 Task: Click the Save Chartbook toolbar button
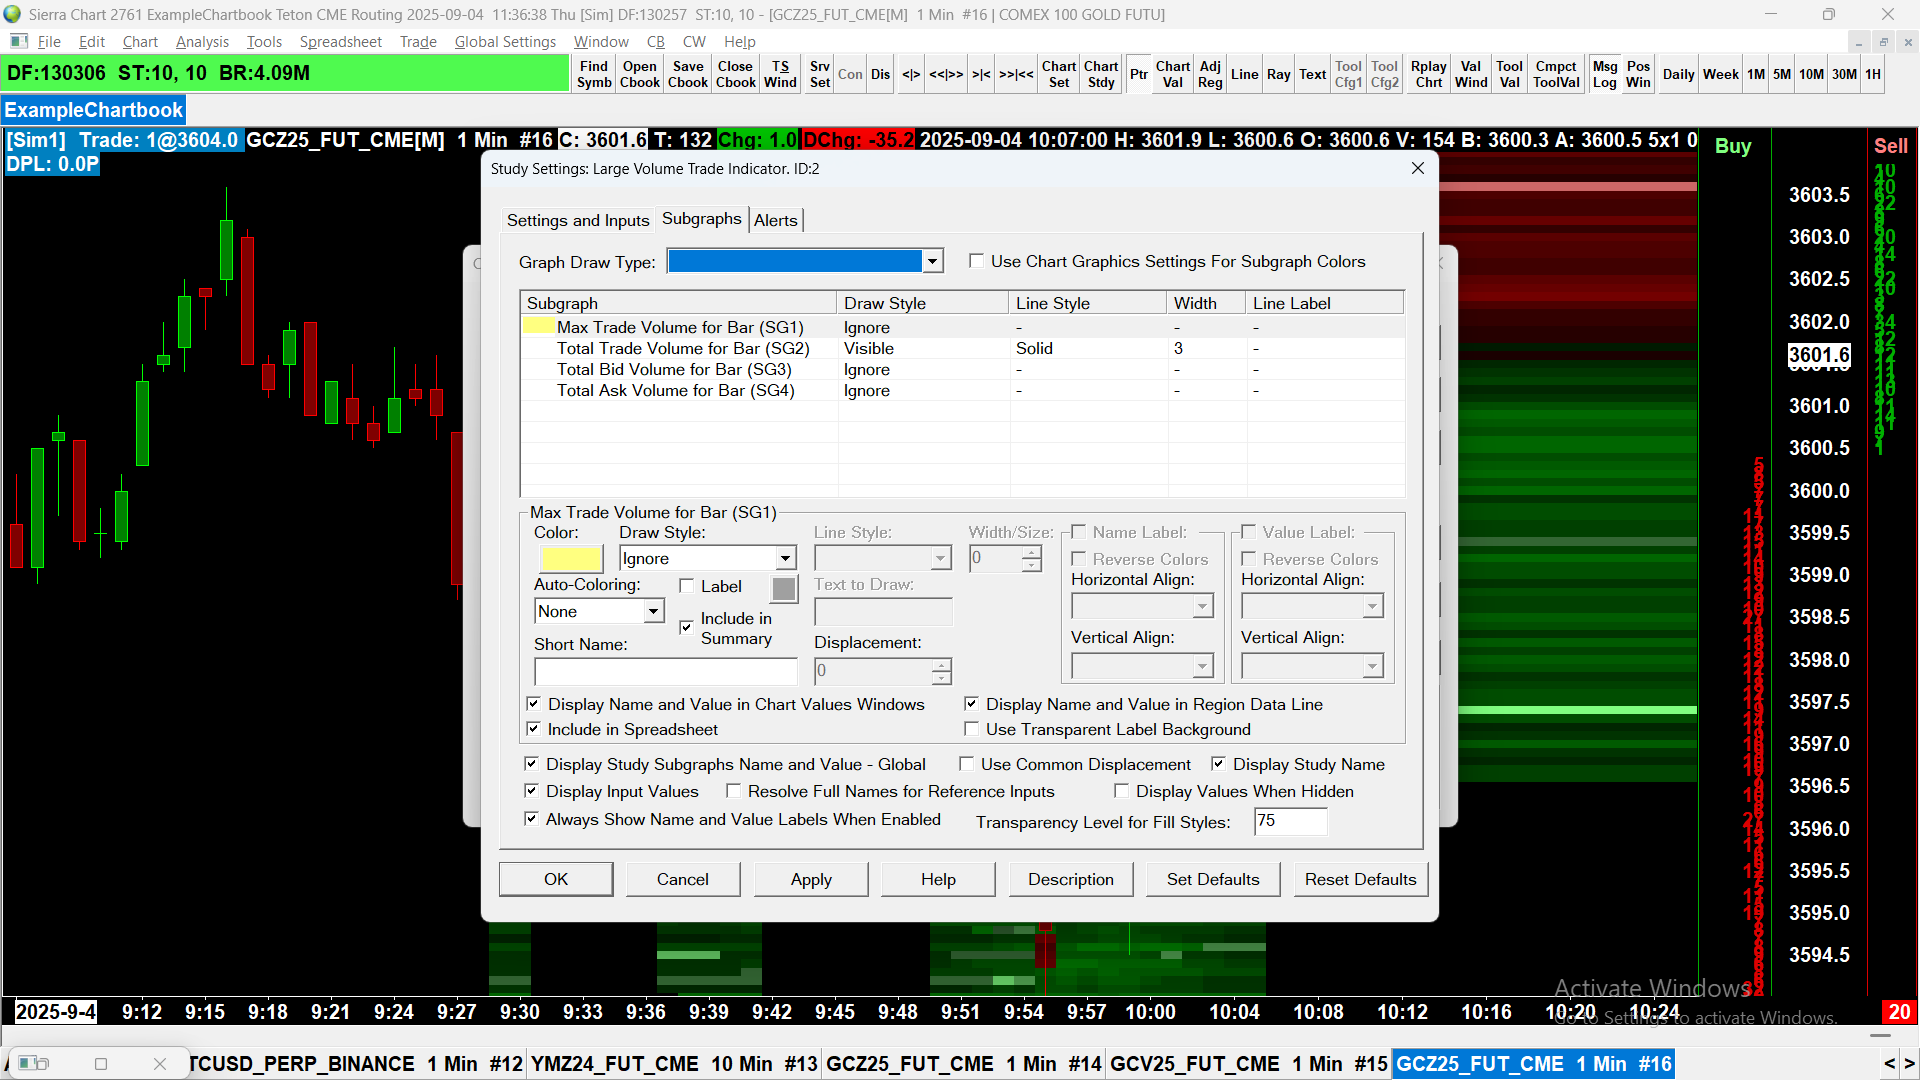[688, 74]
